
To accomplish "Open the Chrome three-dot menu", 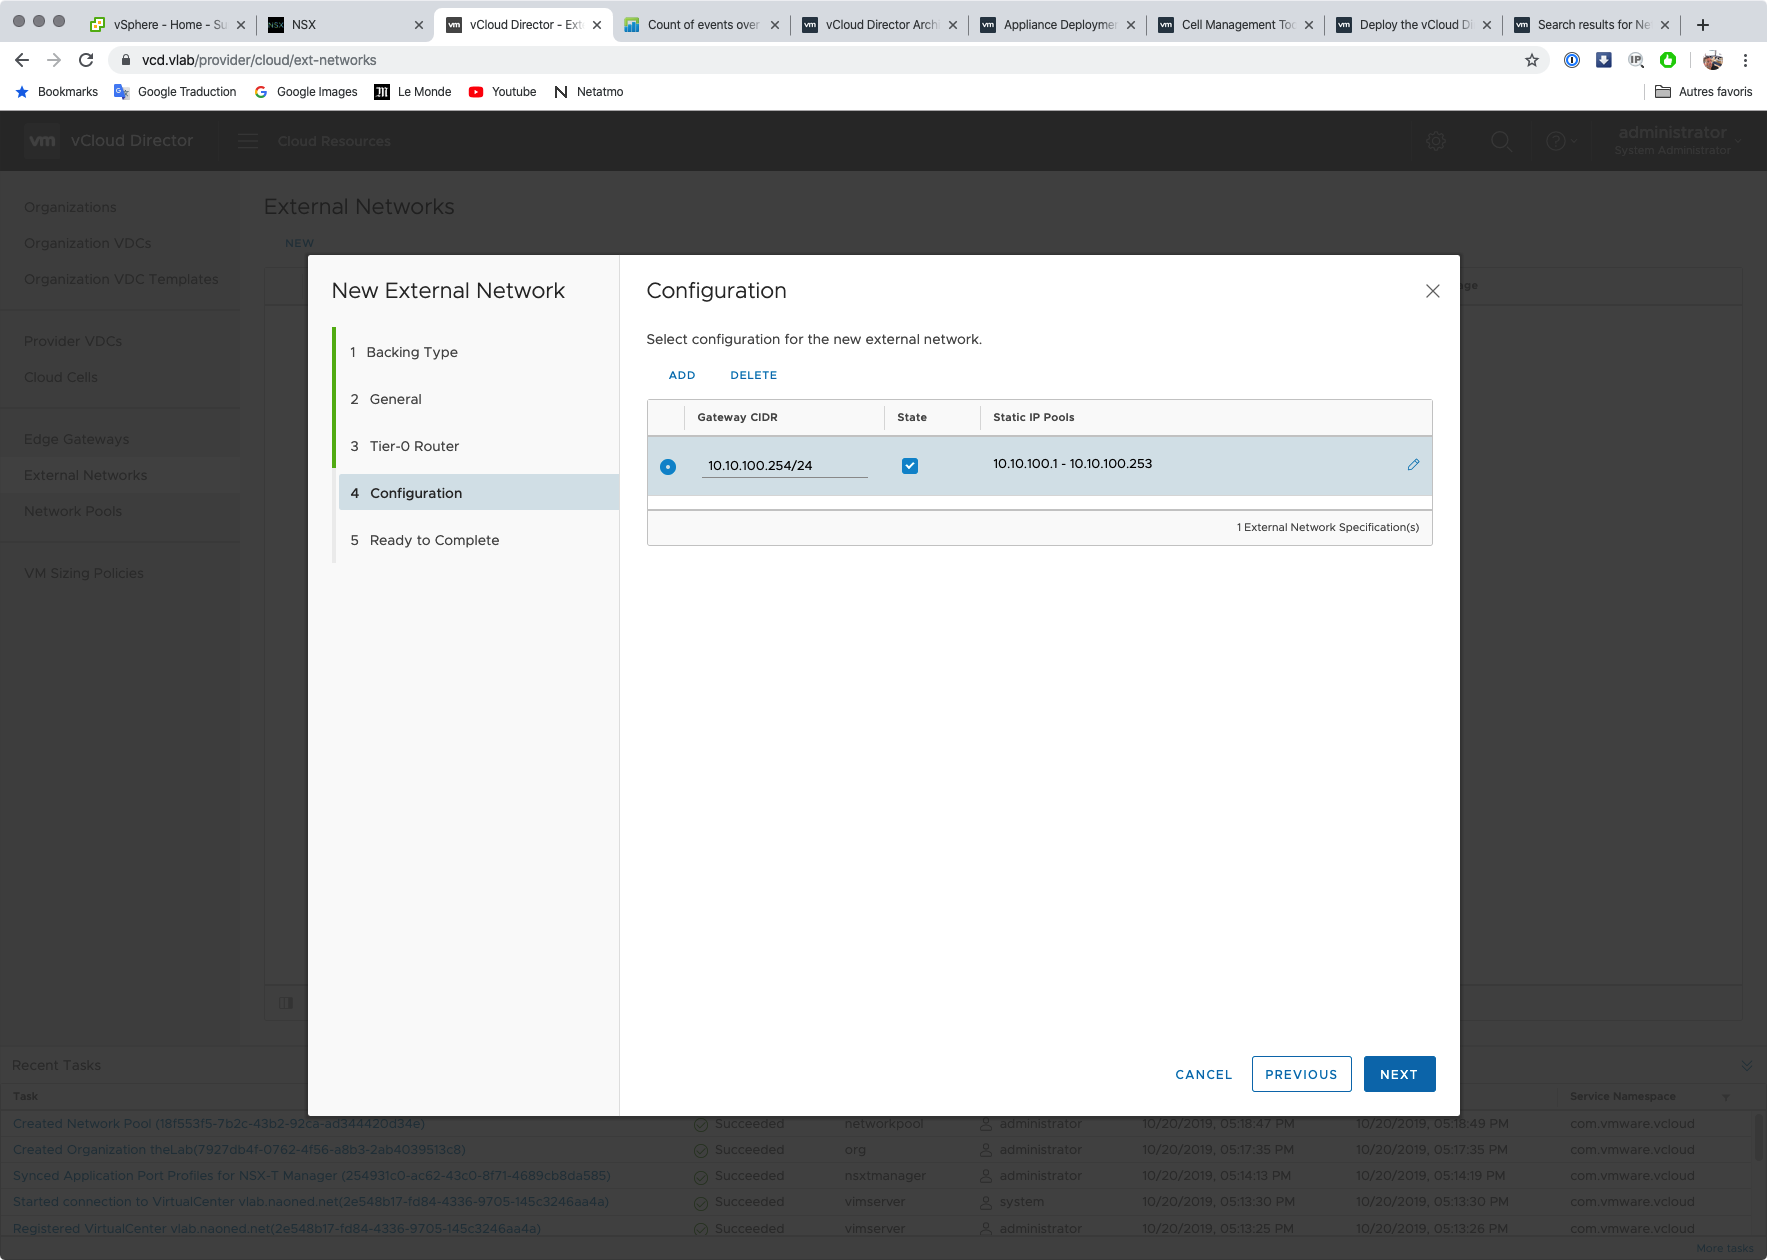I will [1745, 60].
